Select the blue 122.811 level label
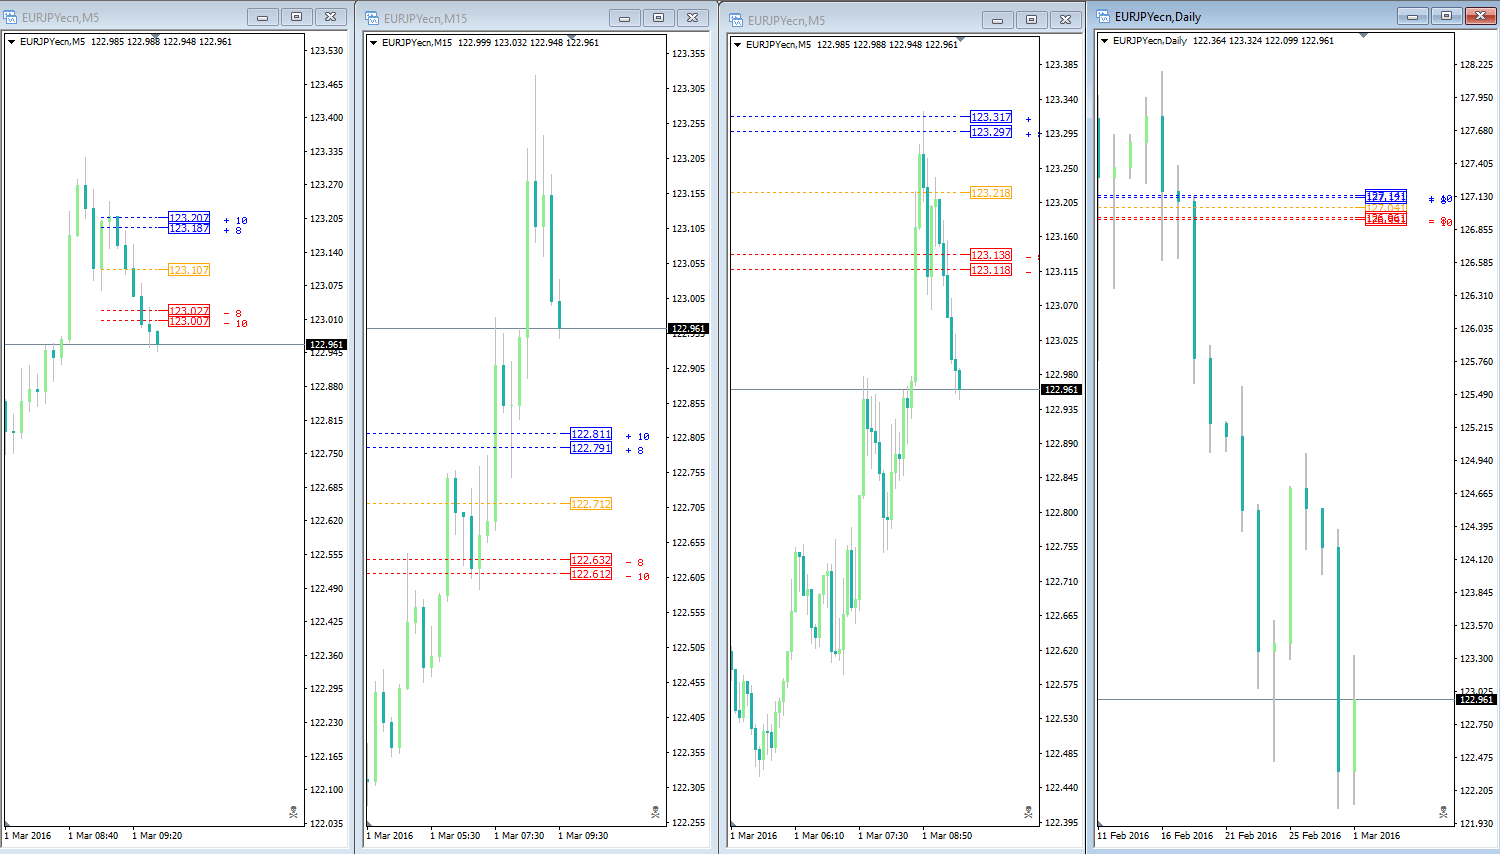The image size is (1500, 854). pos(591,434)
